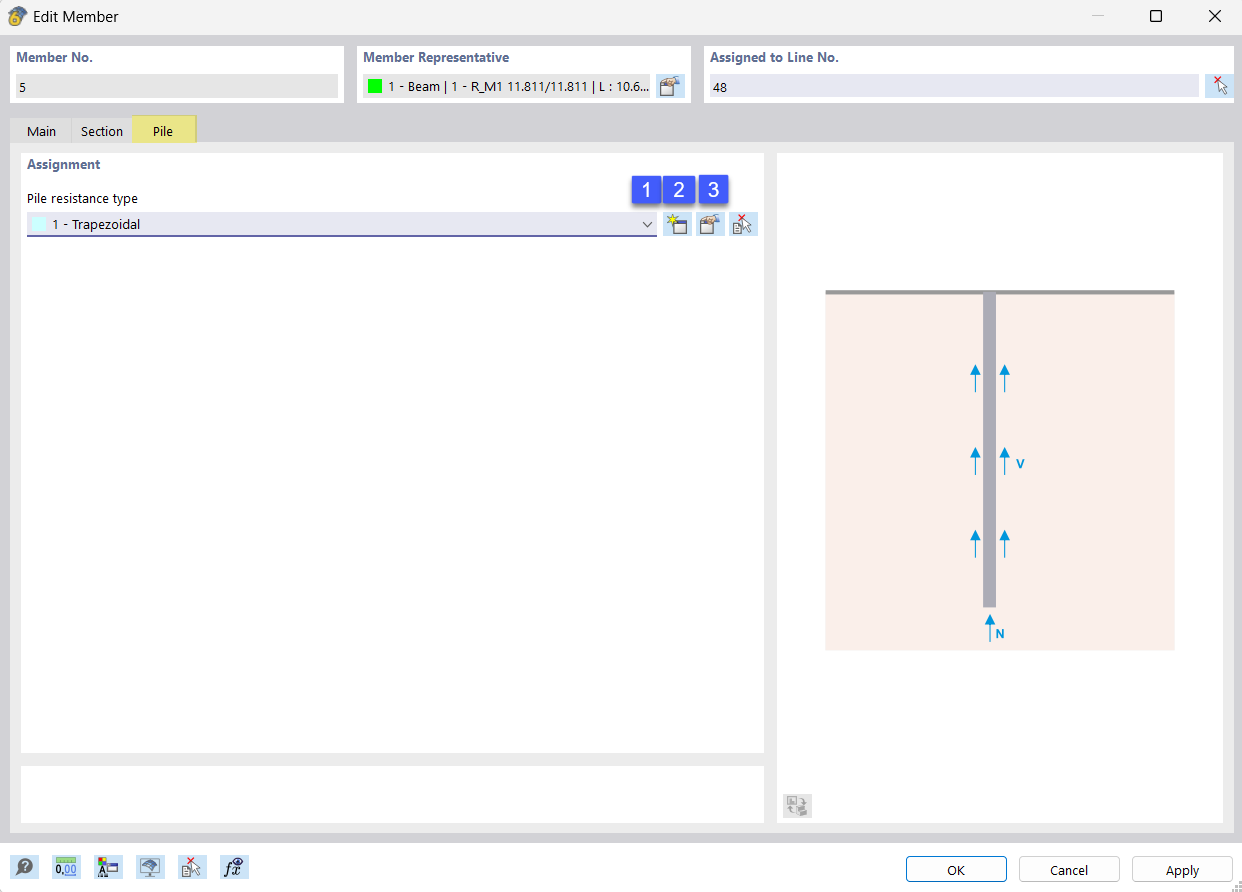Click the delete-object icon in the bottom toolbar

[192, 867]
